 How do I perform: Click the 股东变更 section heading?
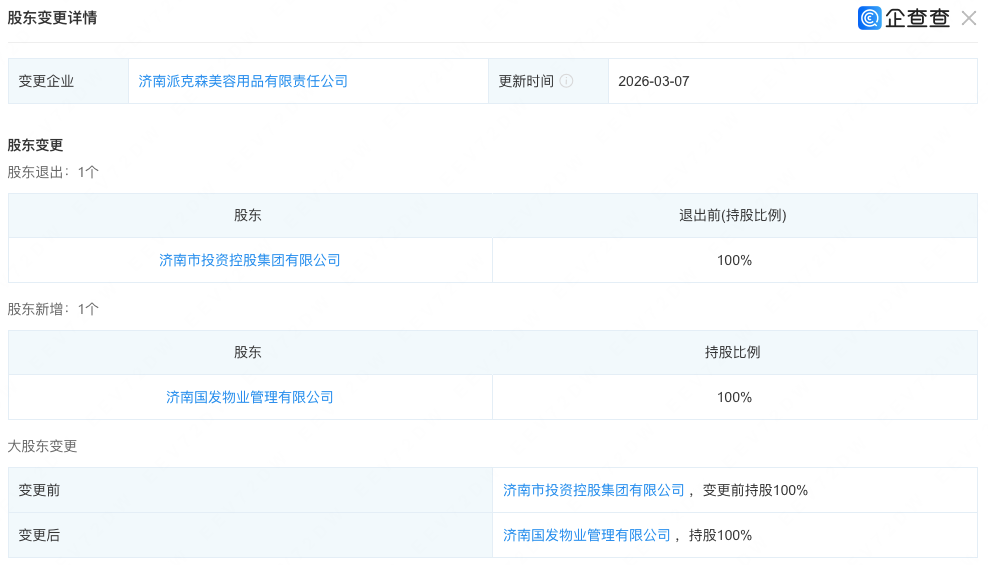(35, 145)
